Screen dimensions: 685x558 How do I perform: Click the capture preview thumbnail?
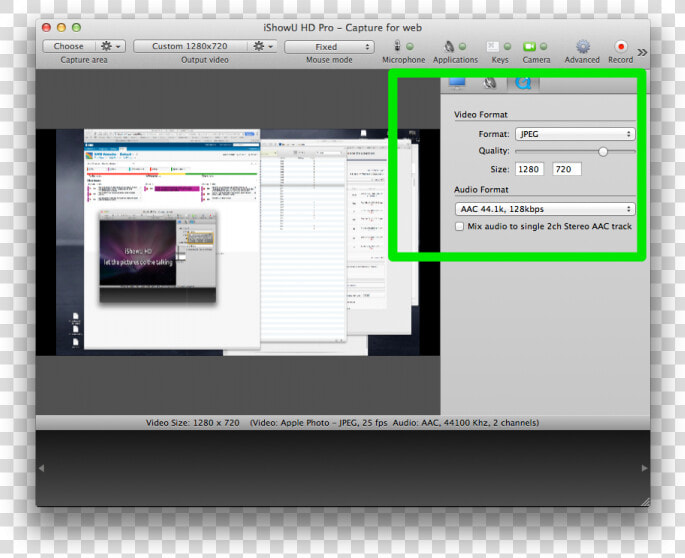click(238, 242)
